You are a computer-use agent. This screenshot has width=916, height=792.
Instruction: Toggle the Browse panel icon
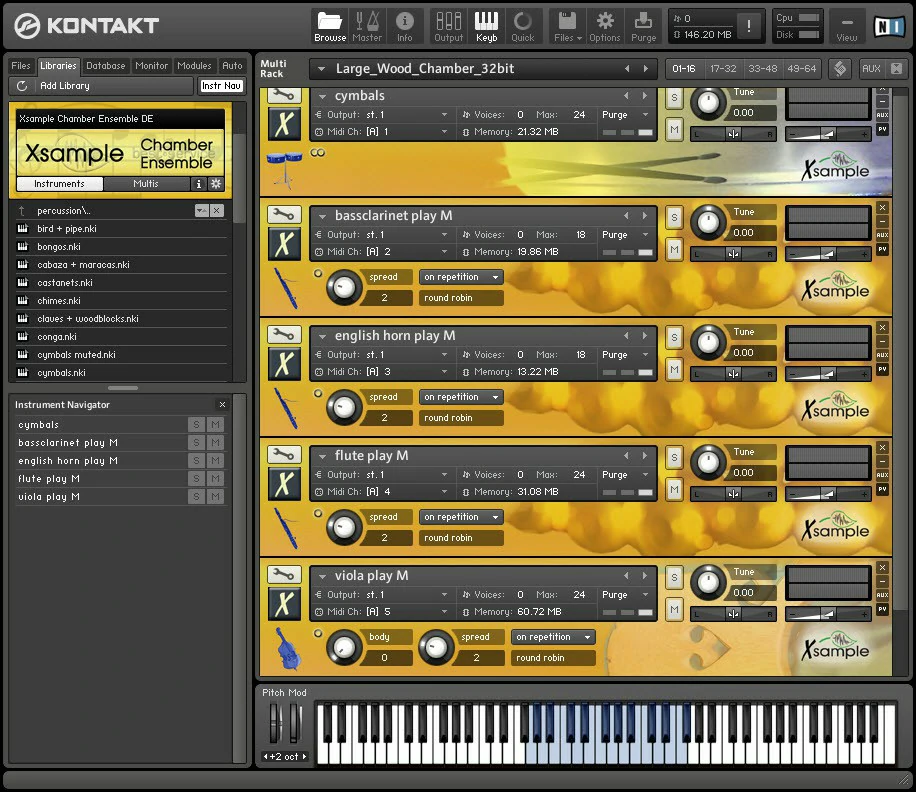coord(329,27)
